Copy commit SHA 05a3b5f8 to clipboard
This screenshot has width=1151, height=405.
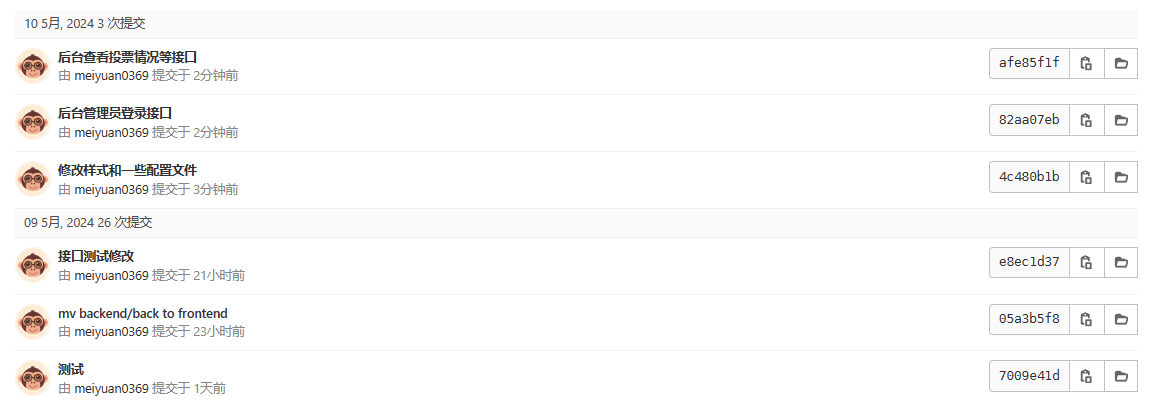pos(1086,320)
